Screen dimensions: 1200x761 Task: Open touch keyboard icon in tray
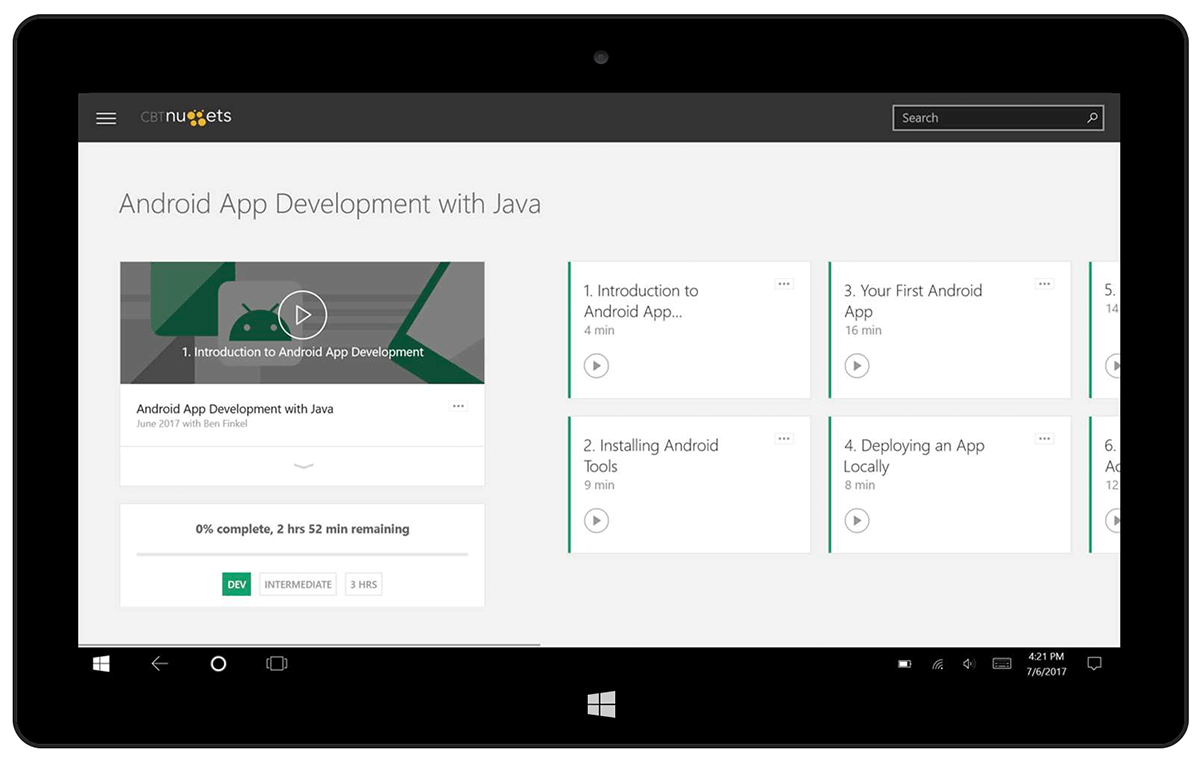(x=1001, y=664)
